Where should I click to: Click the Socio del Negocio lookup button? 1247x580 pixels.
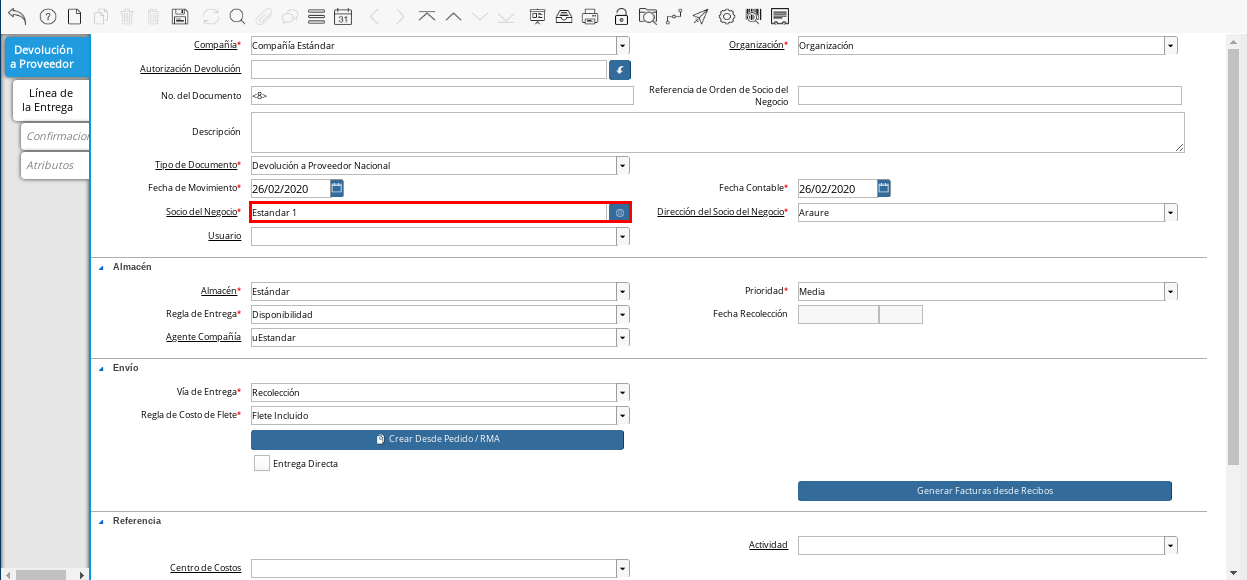click(620, 213)
